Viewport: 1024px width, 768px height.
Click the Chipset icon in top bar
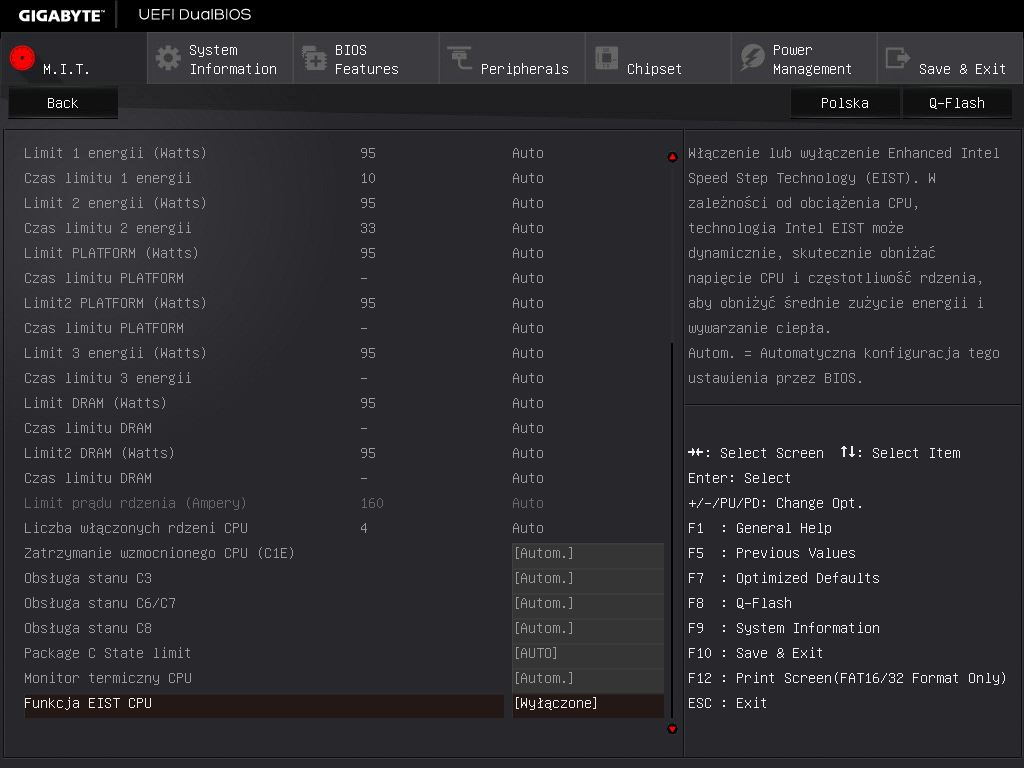click(606, 58)
